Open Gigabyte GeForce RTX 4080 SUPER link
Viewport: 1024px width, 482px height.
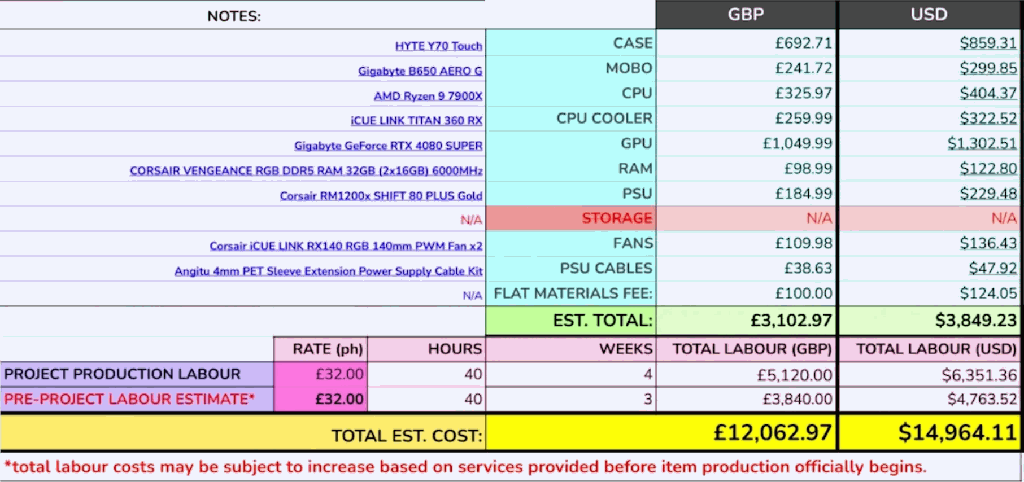click(388, 146)
